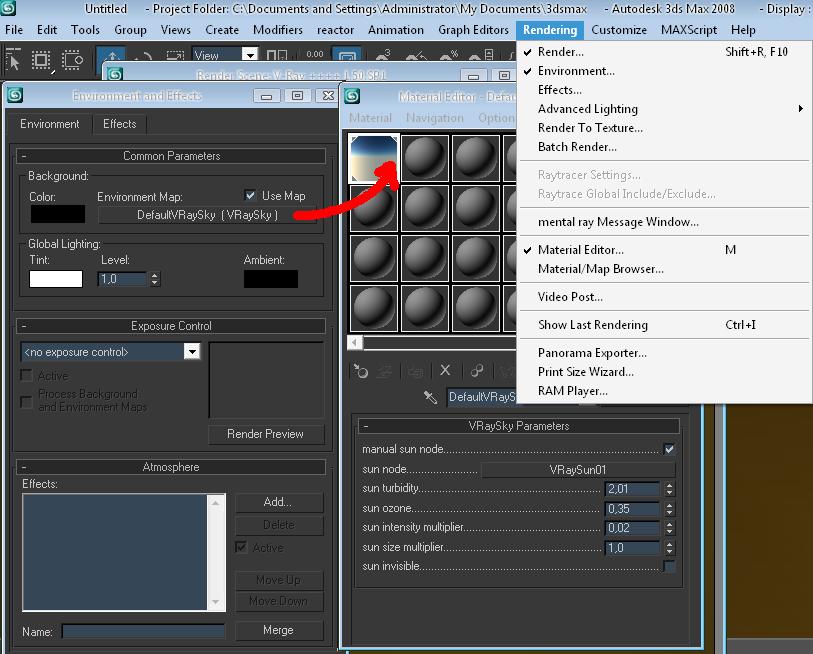Click the Effects list scrollbar down arrow

tap(216, 602)
